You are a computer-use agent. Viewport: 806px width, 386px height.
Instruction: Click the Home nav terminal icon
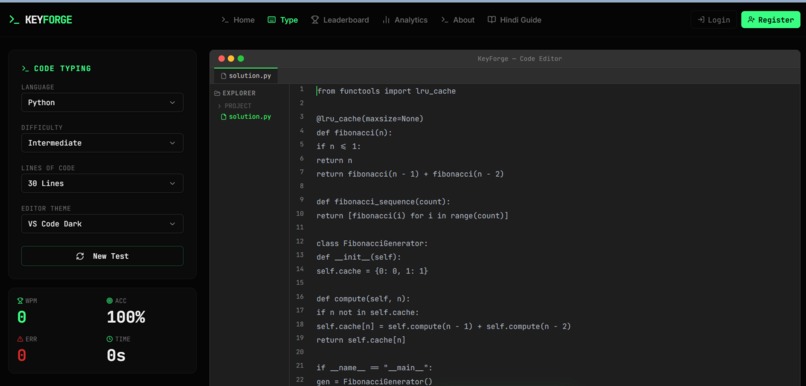pos(225,20)
